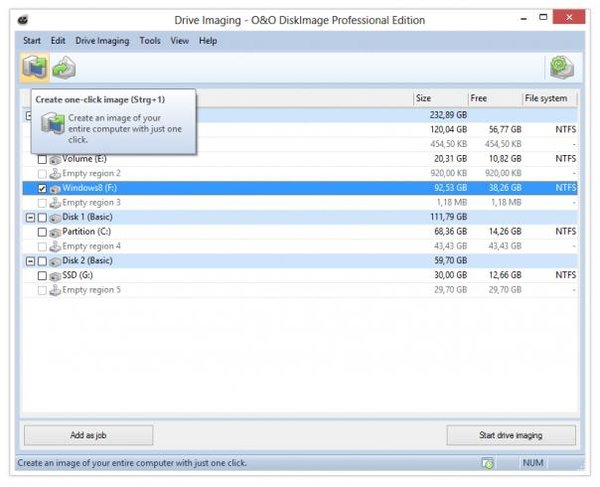Click the green arrow restore toolbar icon
Image resolution: width=600 pixels, height=487 pixels.
coord(65,68)
